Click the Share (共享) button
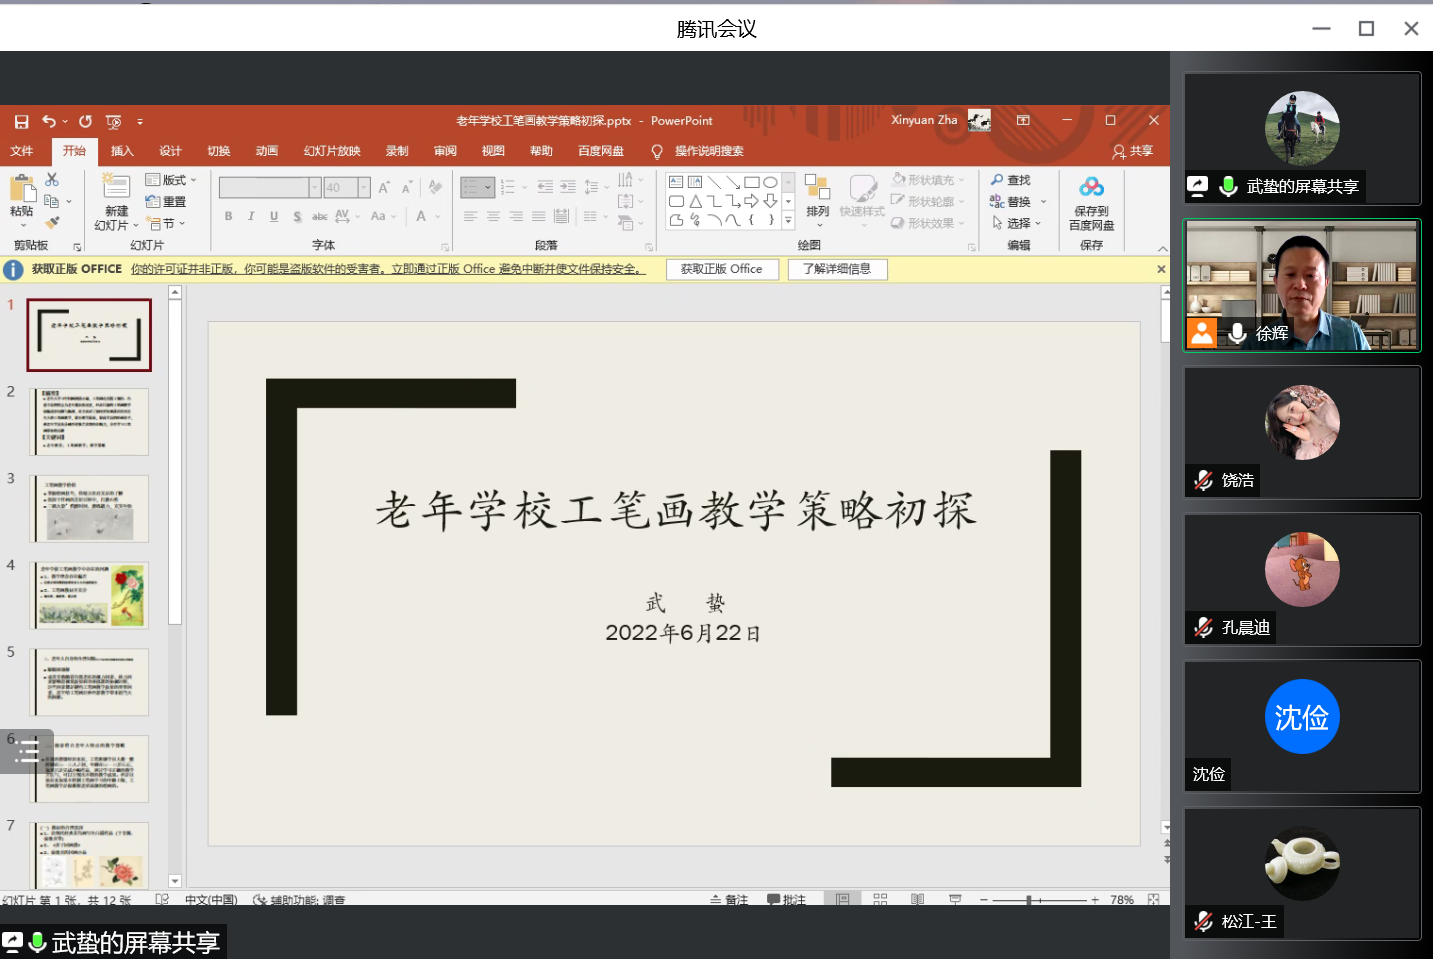The height and width of the screenshot is (959, 1433). (1133, 151)
